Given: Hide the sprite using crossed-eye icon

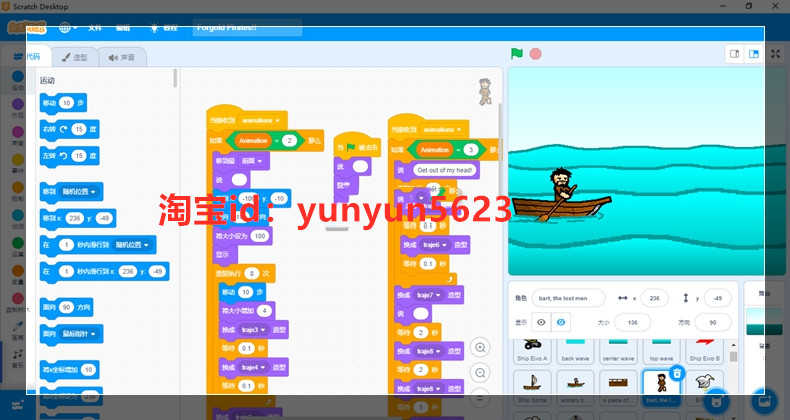Looking at the screenshot, I should coord(561,322).
